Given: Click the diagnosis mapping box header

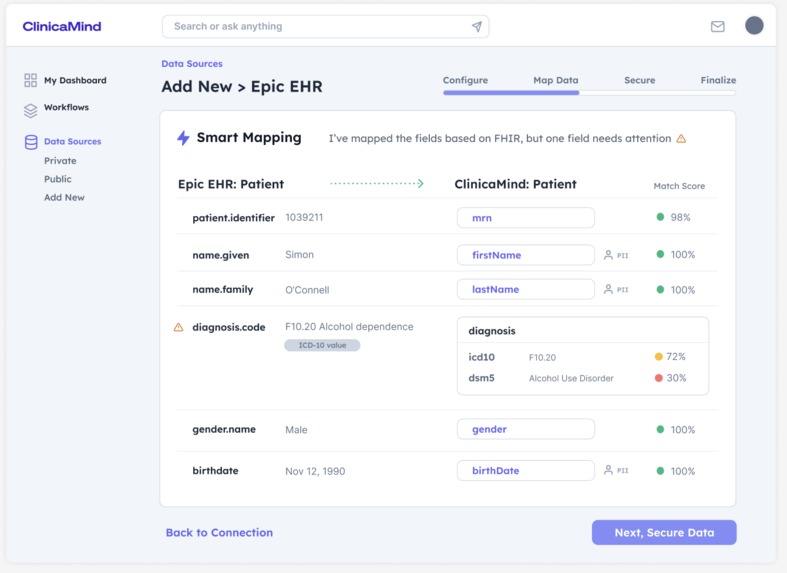Looking at the screenshot, I should [x=583, y=331].
